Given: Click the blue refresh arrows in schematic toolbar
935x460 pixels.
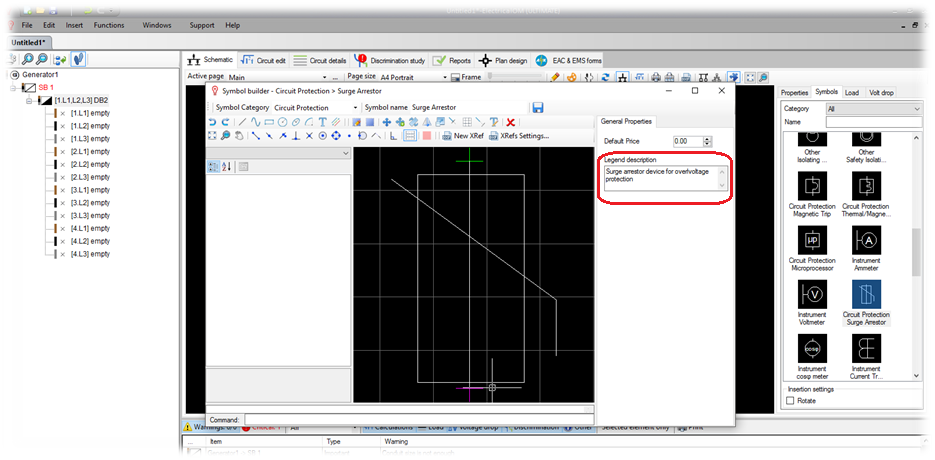Looking at the screenshot, I should point(605,77).
